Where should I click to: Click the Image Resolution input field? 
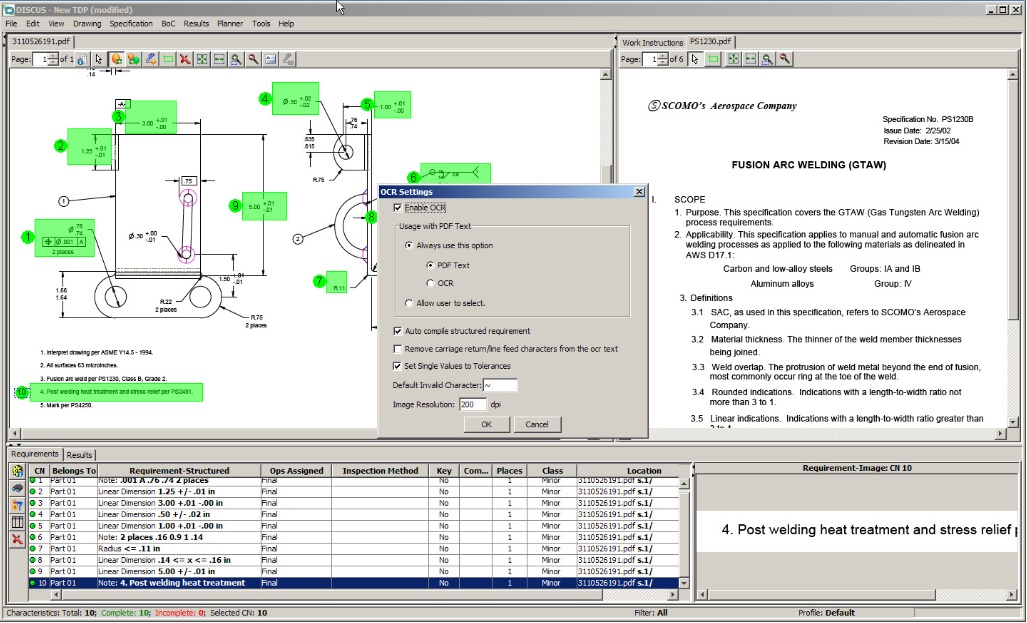pos(472,404)
